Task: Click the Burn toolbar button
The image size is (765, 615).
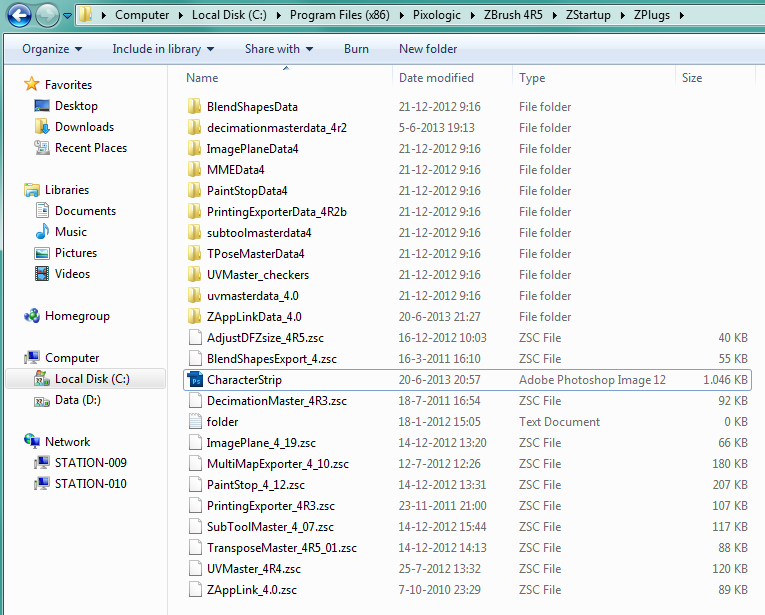Action: pos(356,49)
